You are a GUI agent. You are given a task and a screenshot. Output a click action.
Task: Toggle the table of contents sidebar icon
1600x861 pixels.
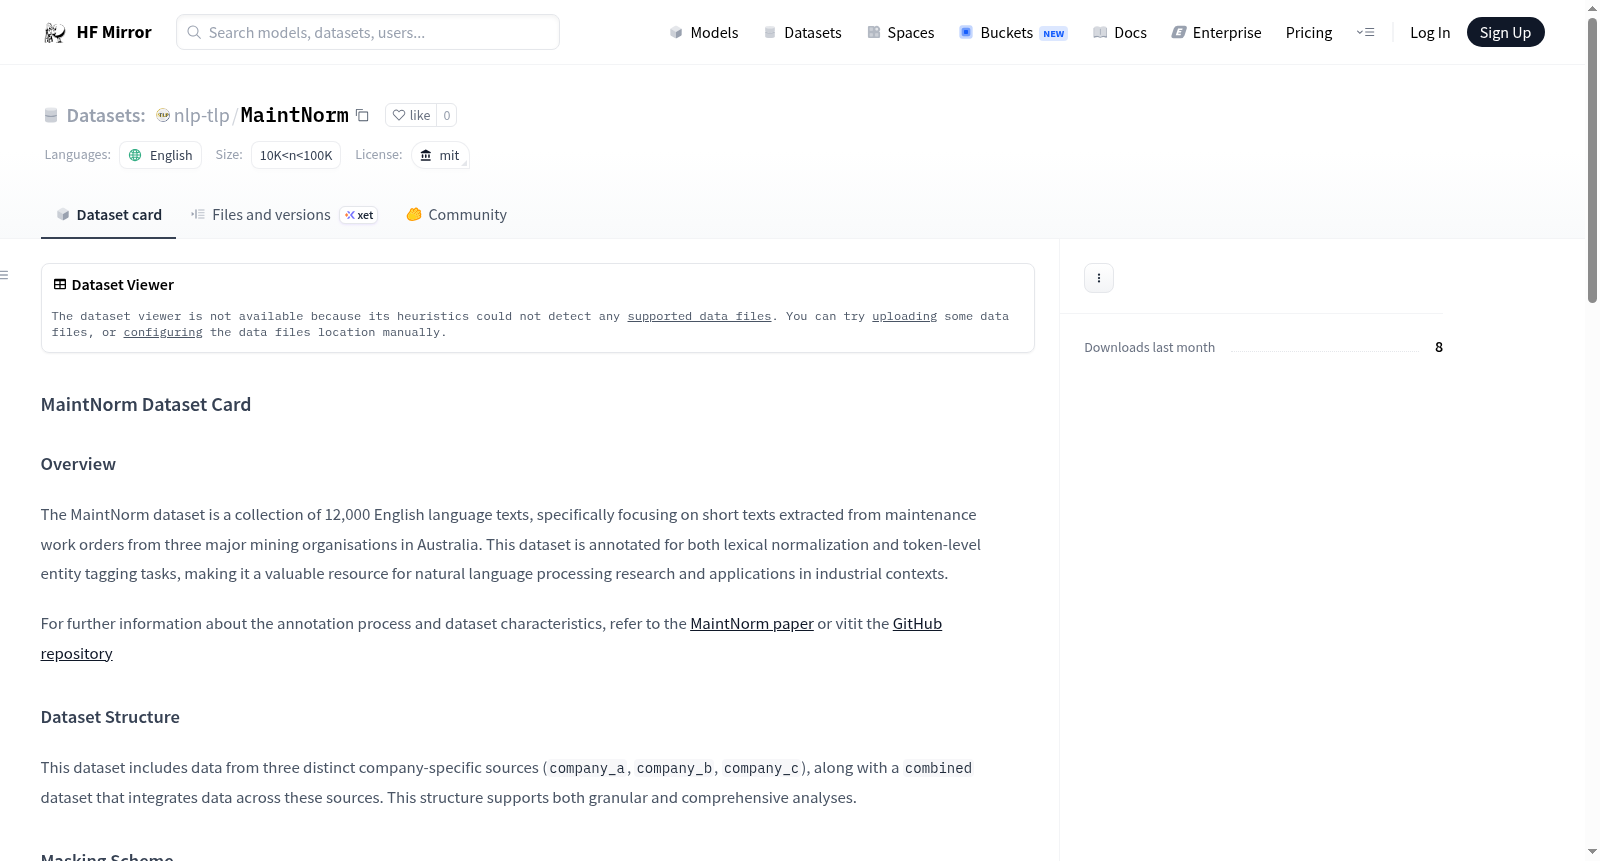tap(5, 275)
